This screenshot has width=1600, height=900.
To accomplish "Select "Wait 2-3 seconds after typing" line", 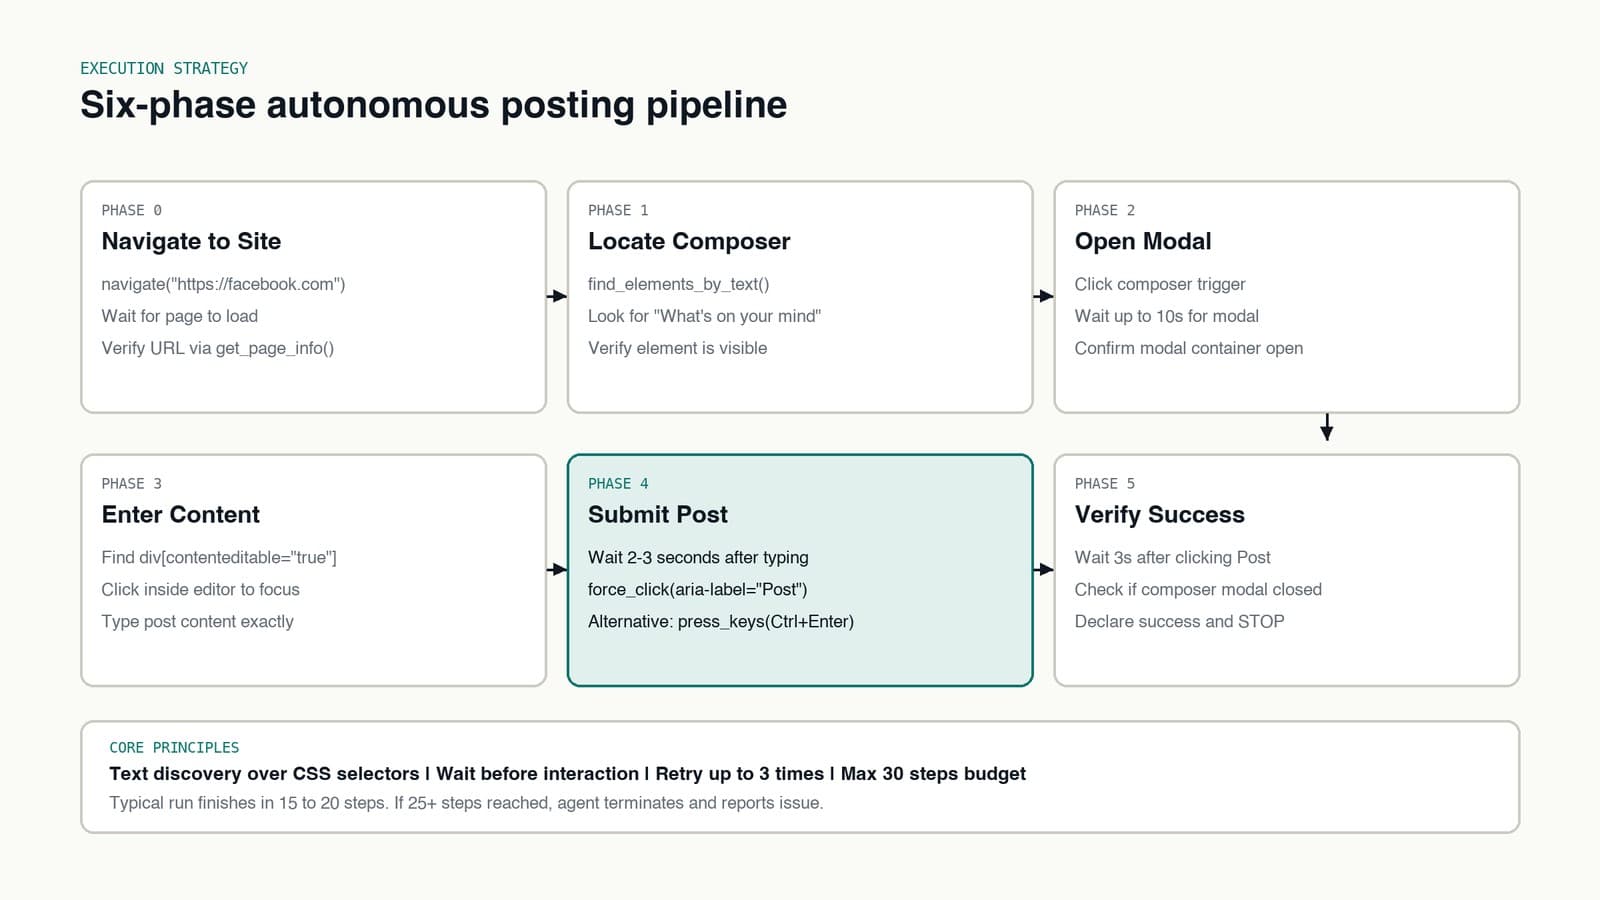I will [698, 557].
